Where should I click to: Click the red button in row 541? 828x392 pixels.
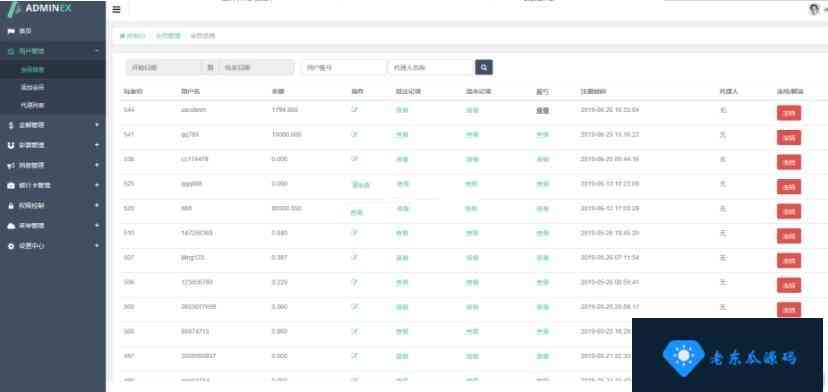coord(788,137)
